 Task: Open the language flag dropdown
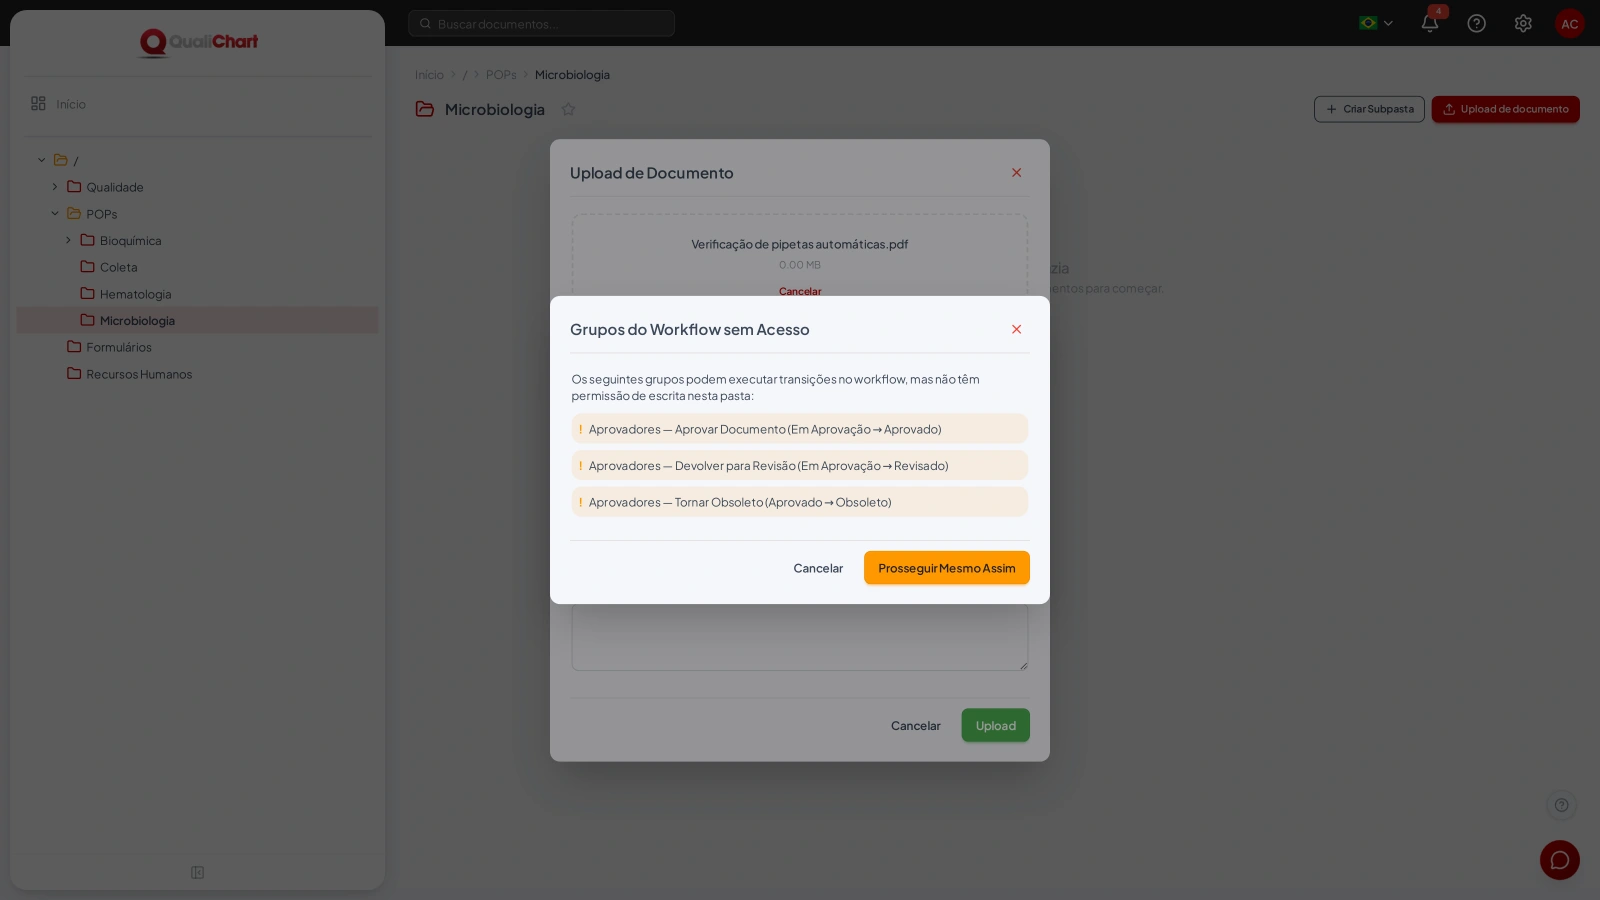pyautogui.click(x=1376, y=23)
